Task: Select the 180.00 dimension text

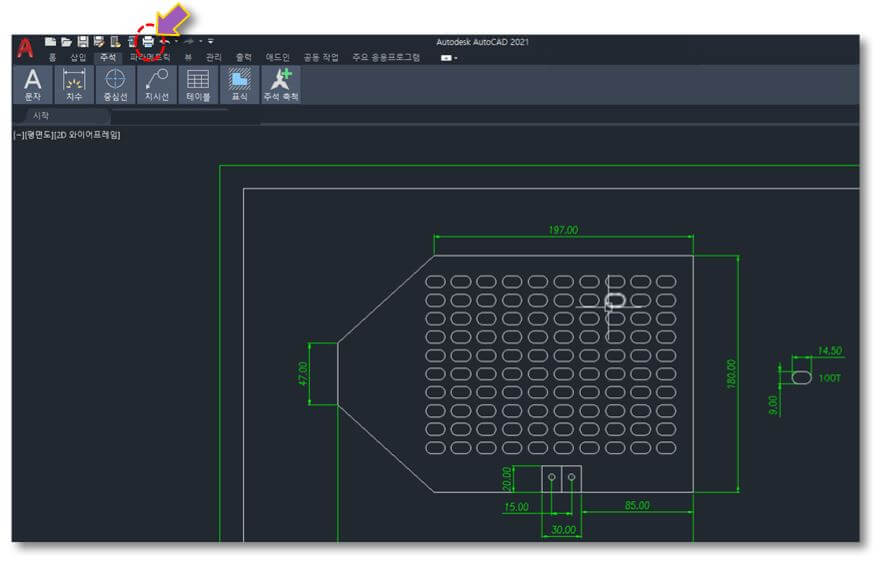Action: pyautogui.click(x=731, y=374)
